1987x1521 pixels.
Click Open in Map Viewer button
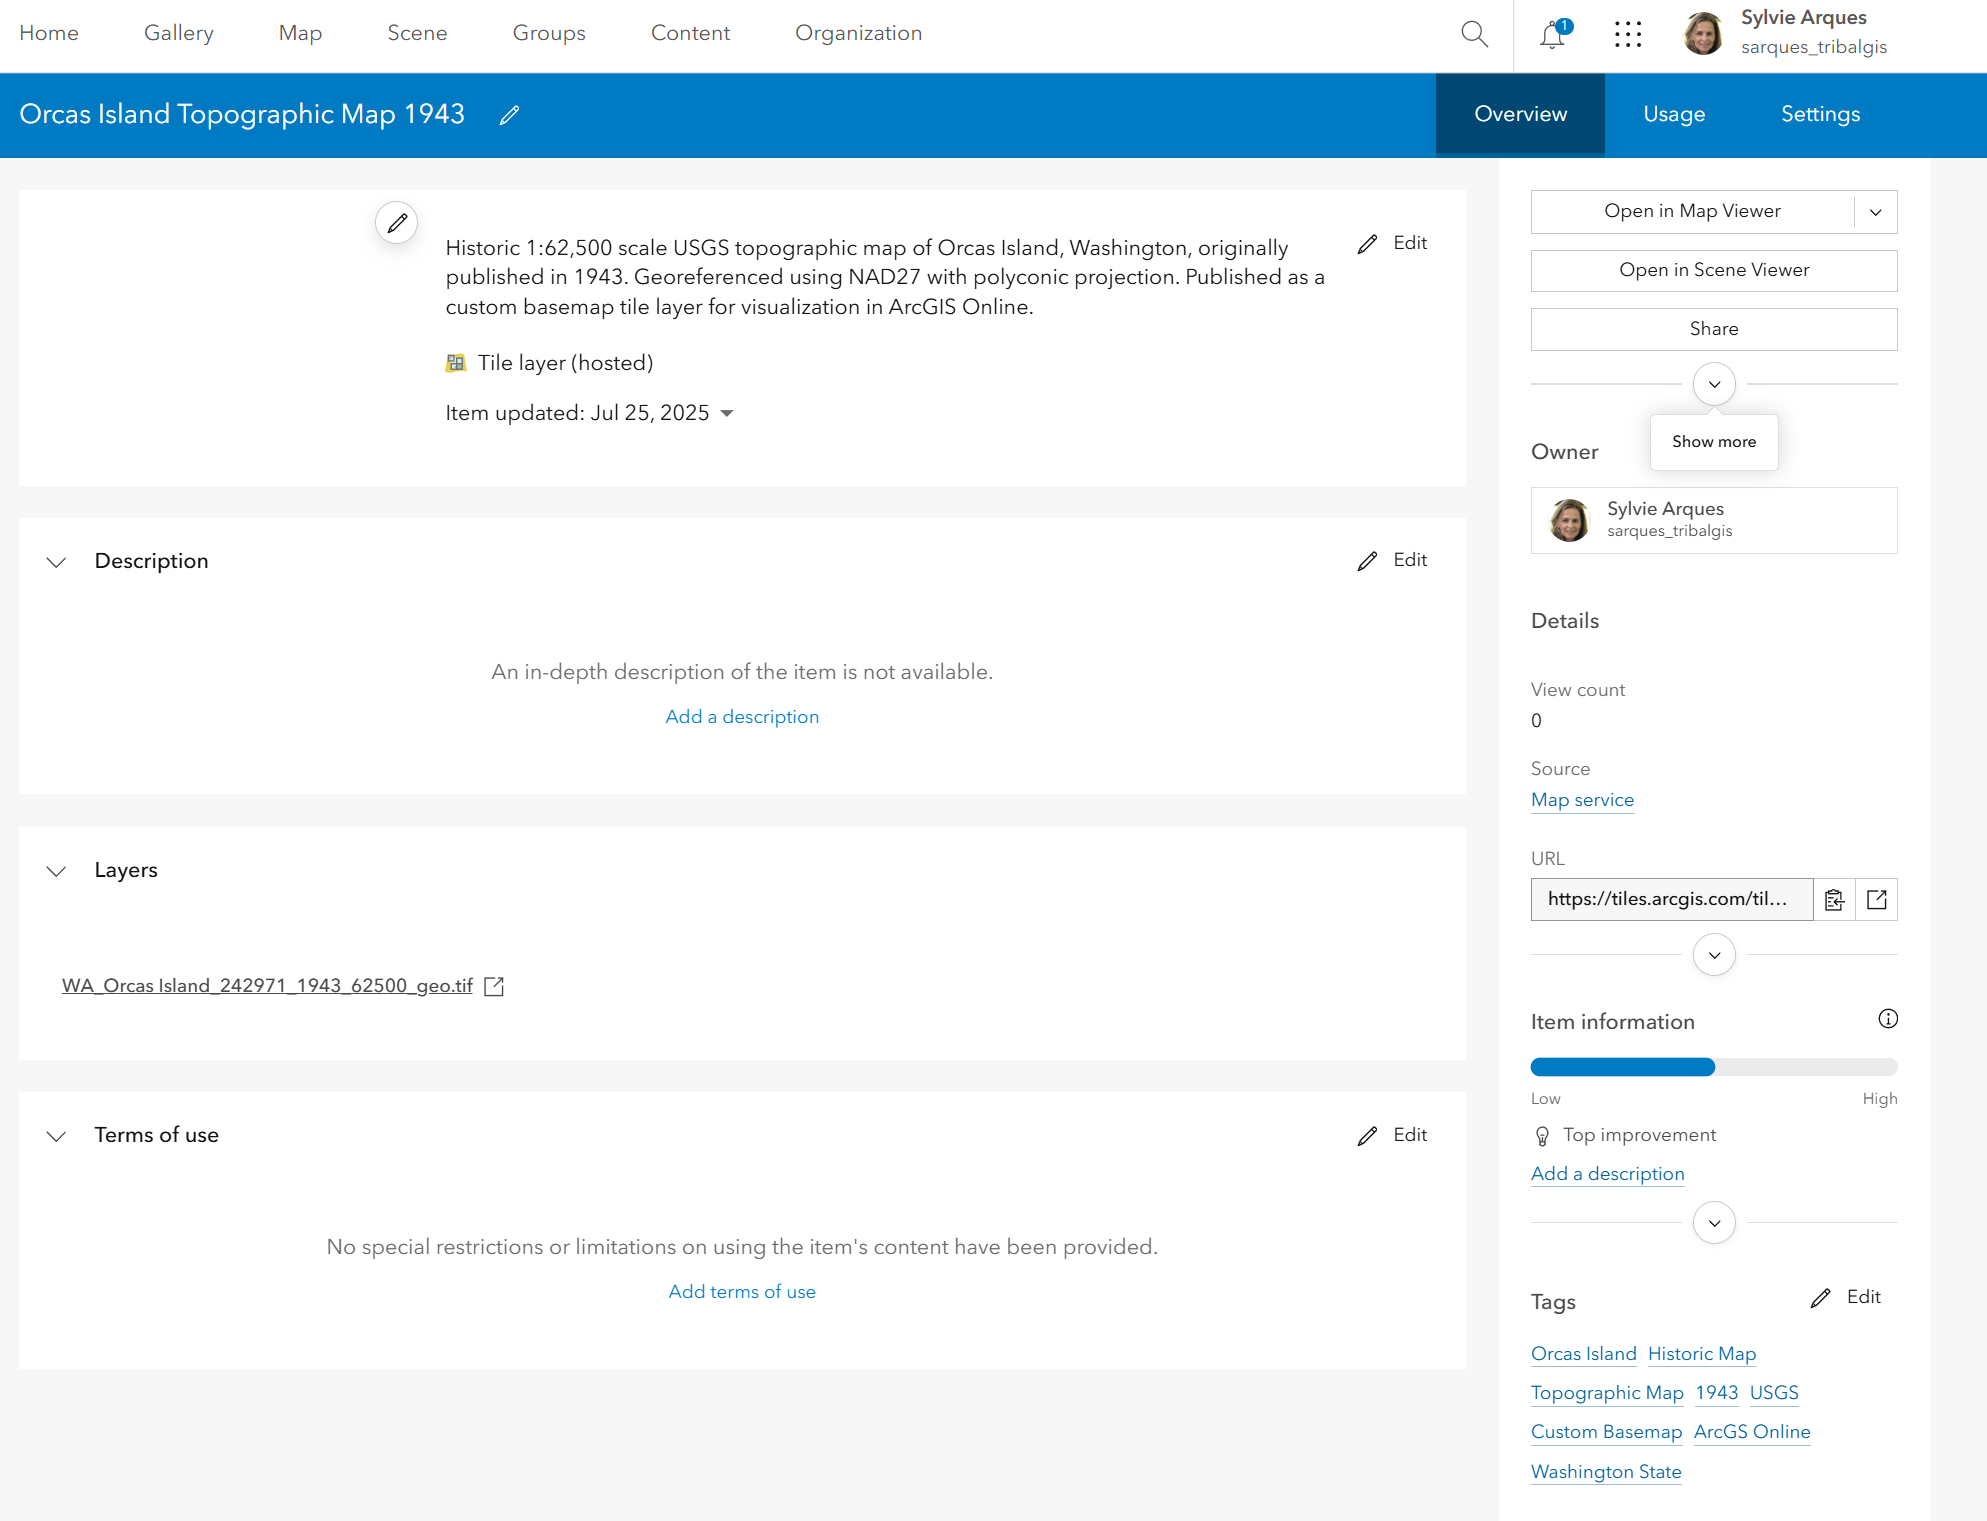tap(1692, 212)
